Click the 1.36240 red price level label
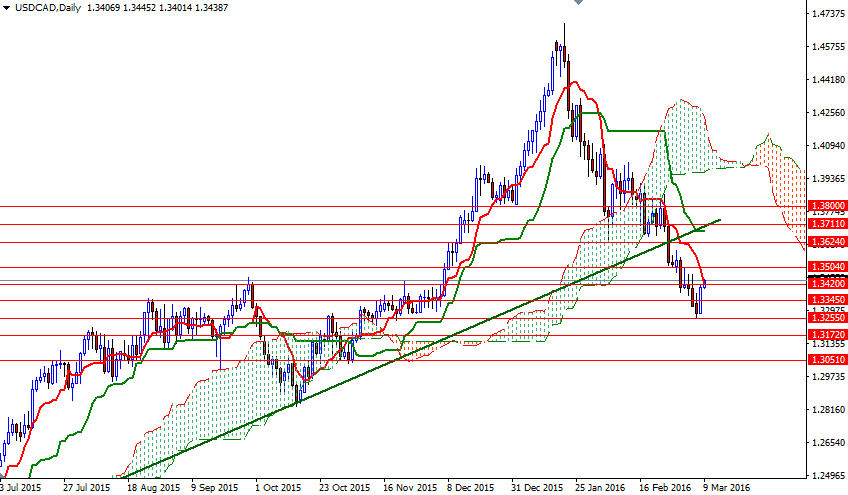This screenshot has height=495, width=848. pos(826,242)
